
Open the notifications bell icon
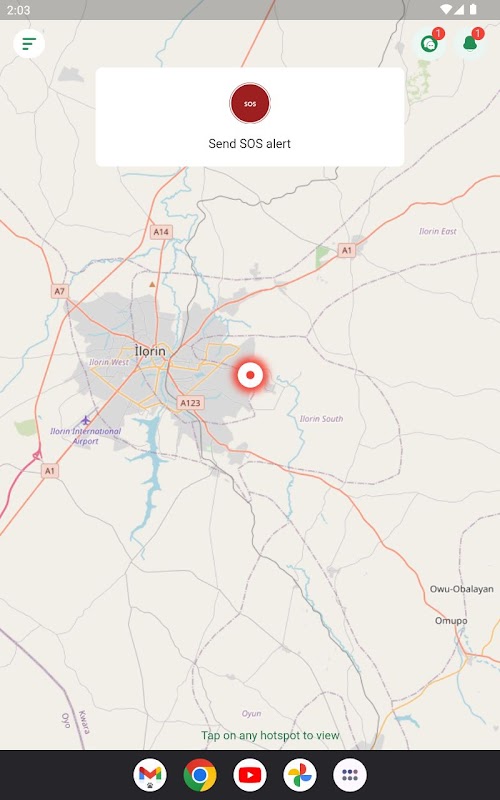click(x=470, y=44)
